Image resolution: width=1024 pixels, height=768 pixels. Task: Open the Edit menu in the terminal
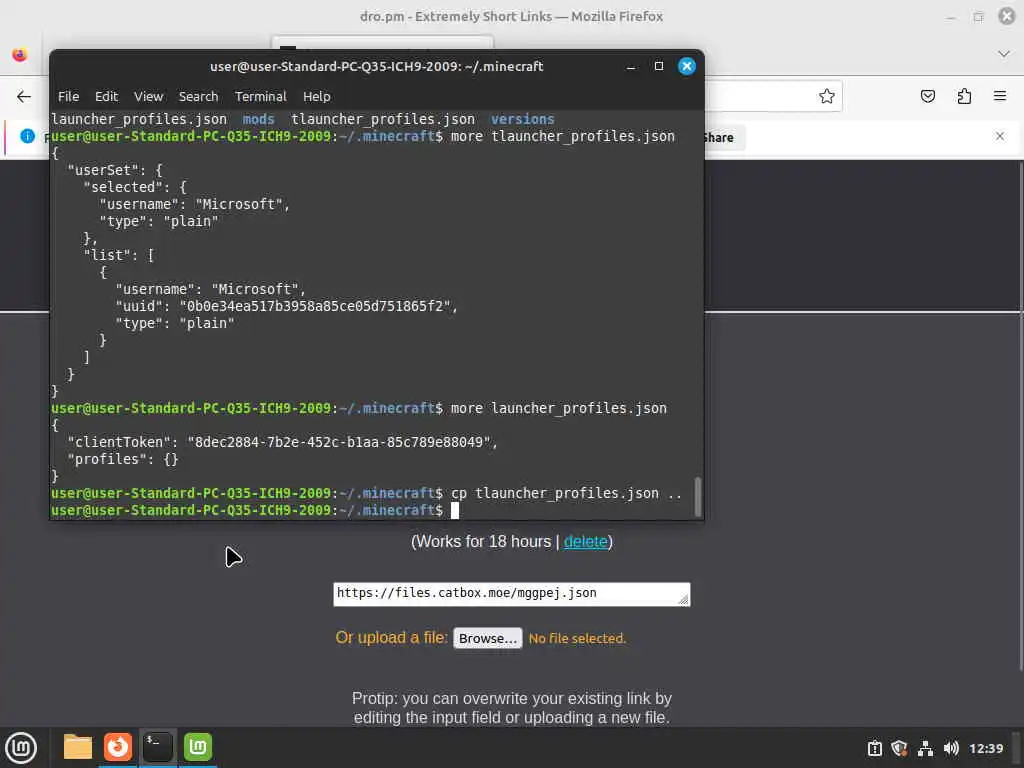106,97
